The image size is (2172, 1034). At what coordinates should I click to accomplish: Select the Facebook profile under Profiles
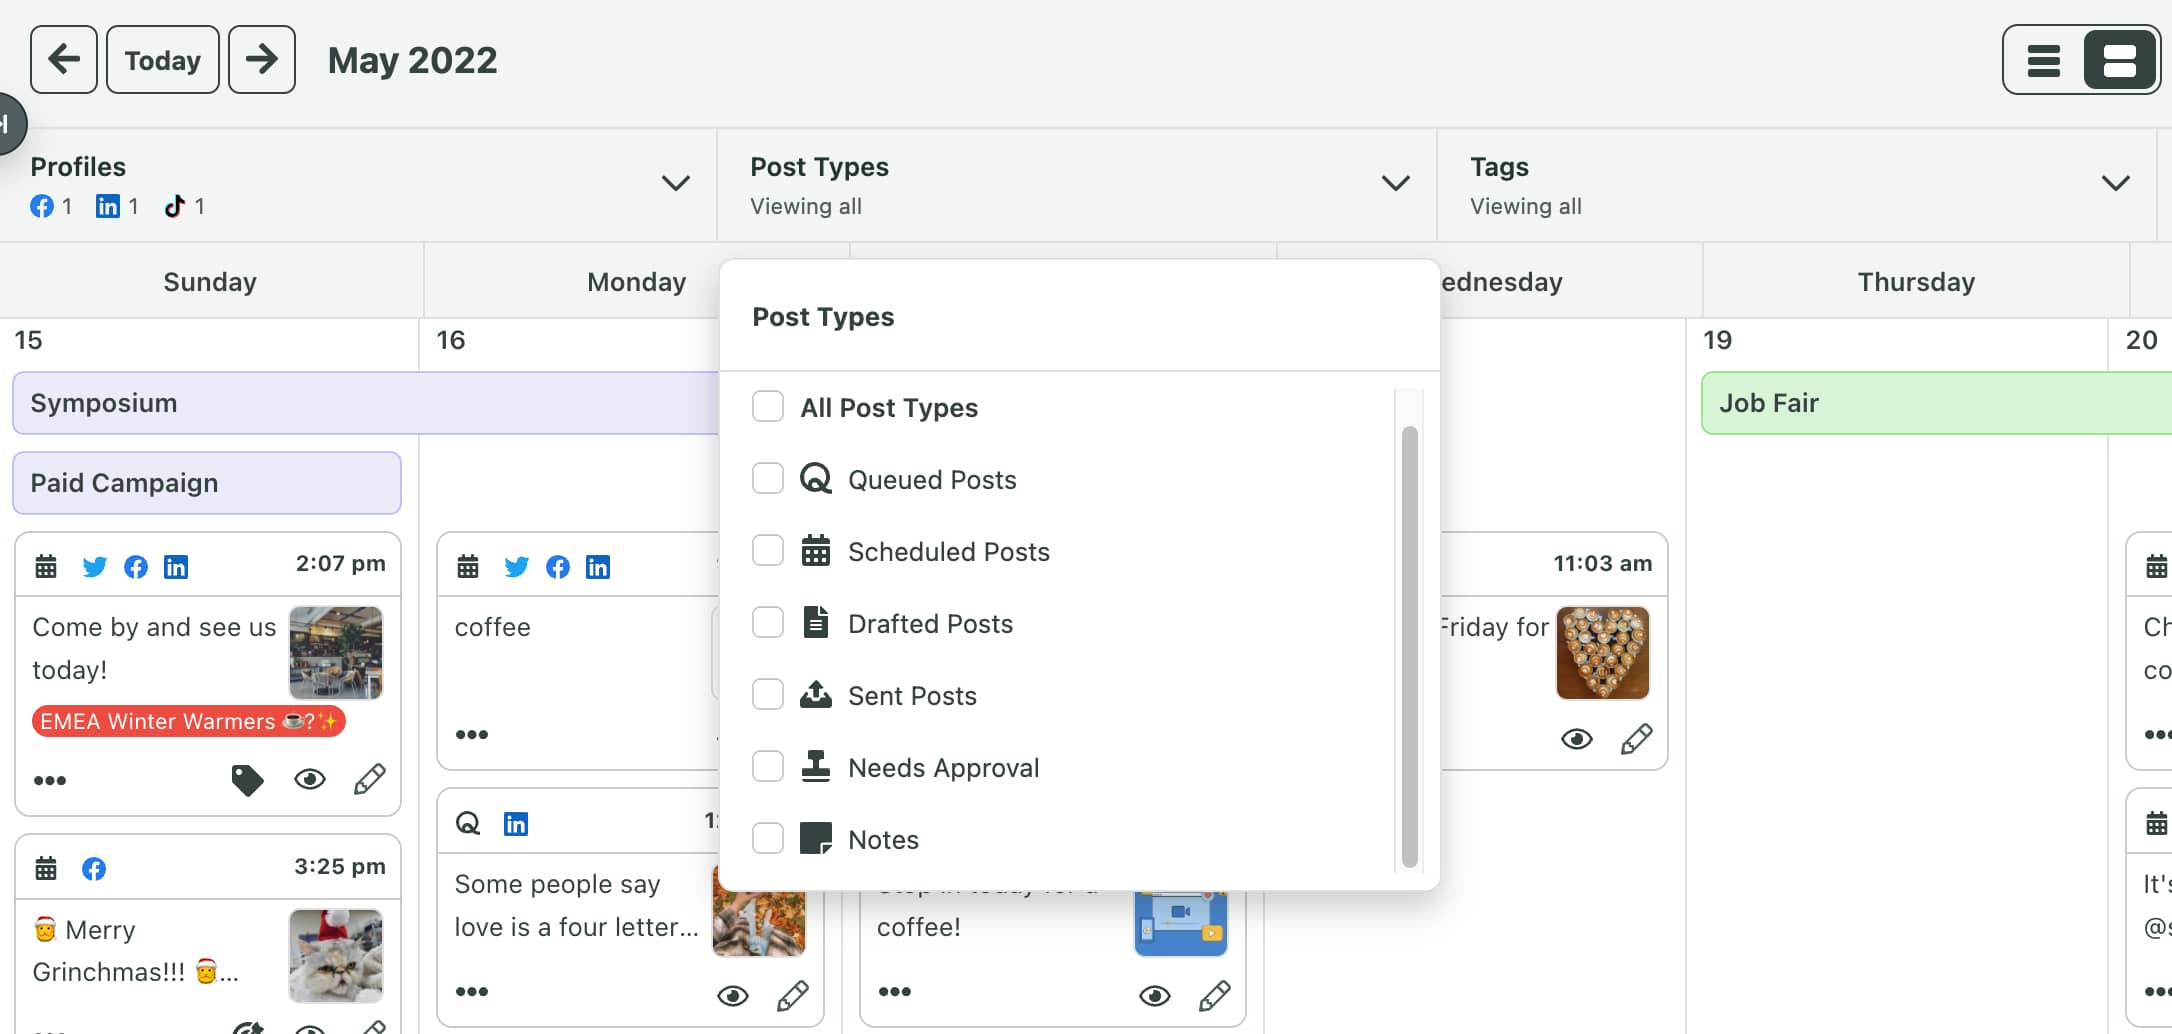(x=43, y=206)
